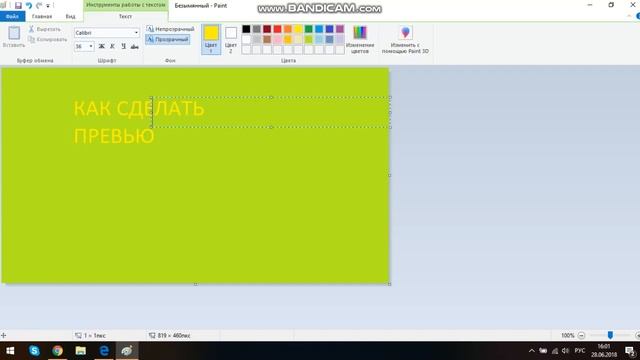This screenshot has width=640, height=360.
Task: Pick the pink palette color in second row
Action: click(x=278, y=40)
